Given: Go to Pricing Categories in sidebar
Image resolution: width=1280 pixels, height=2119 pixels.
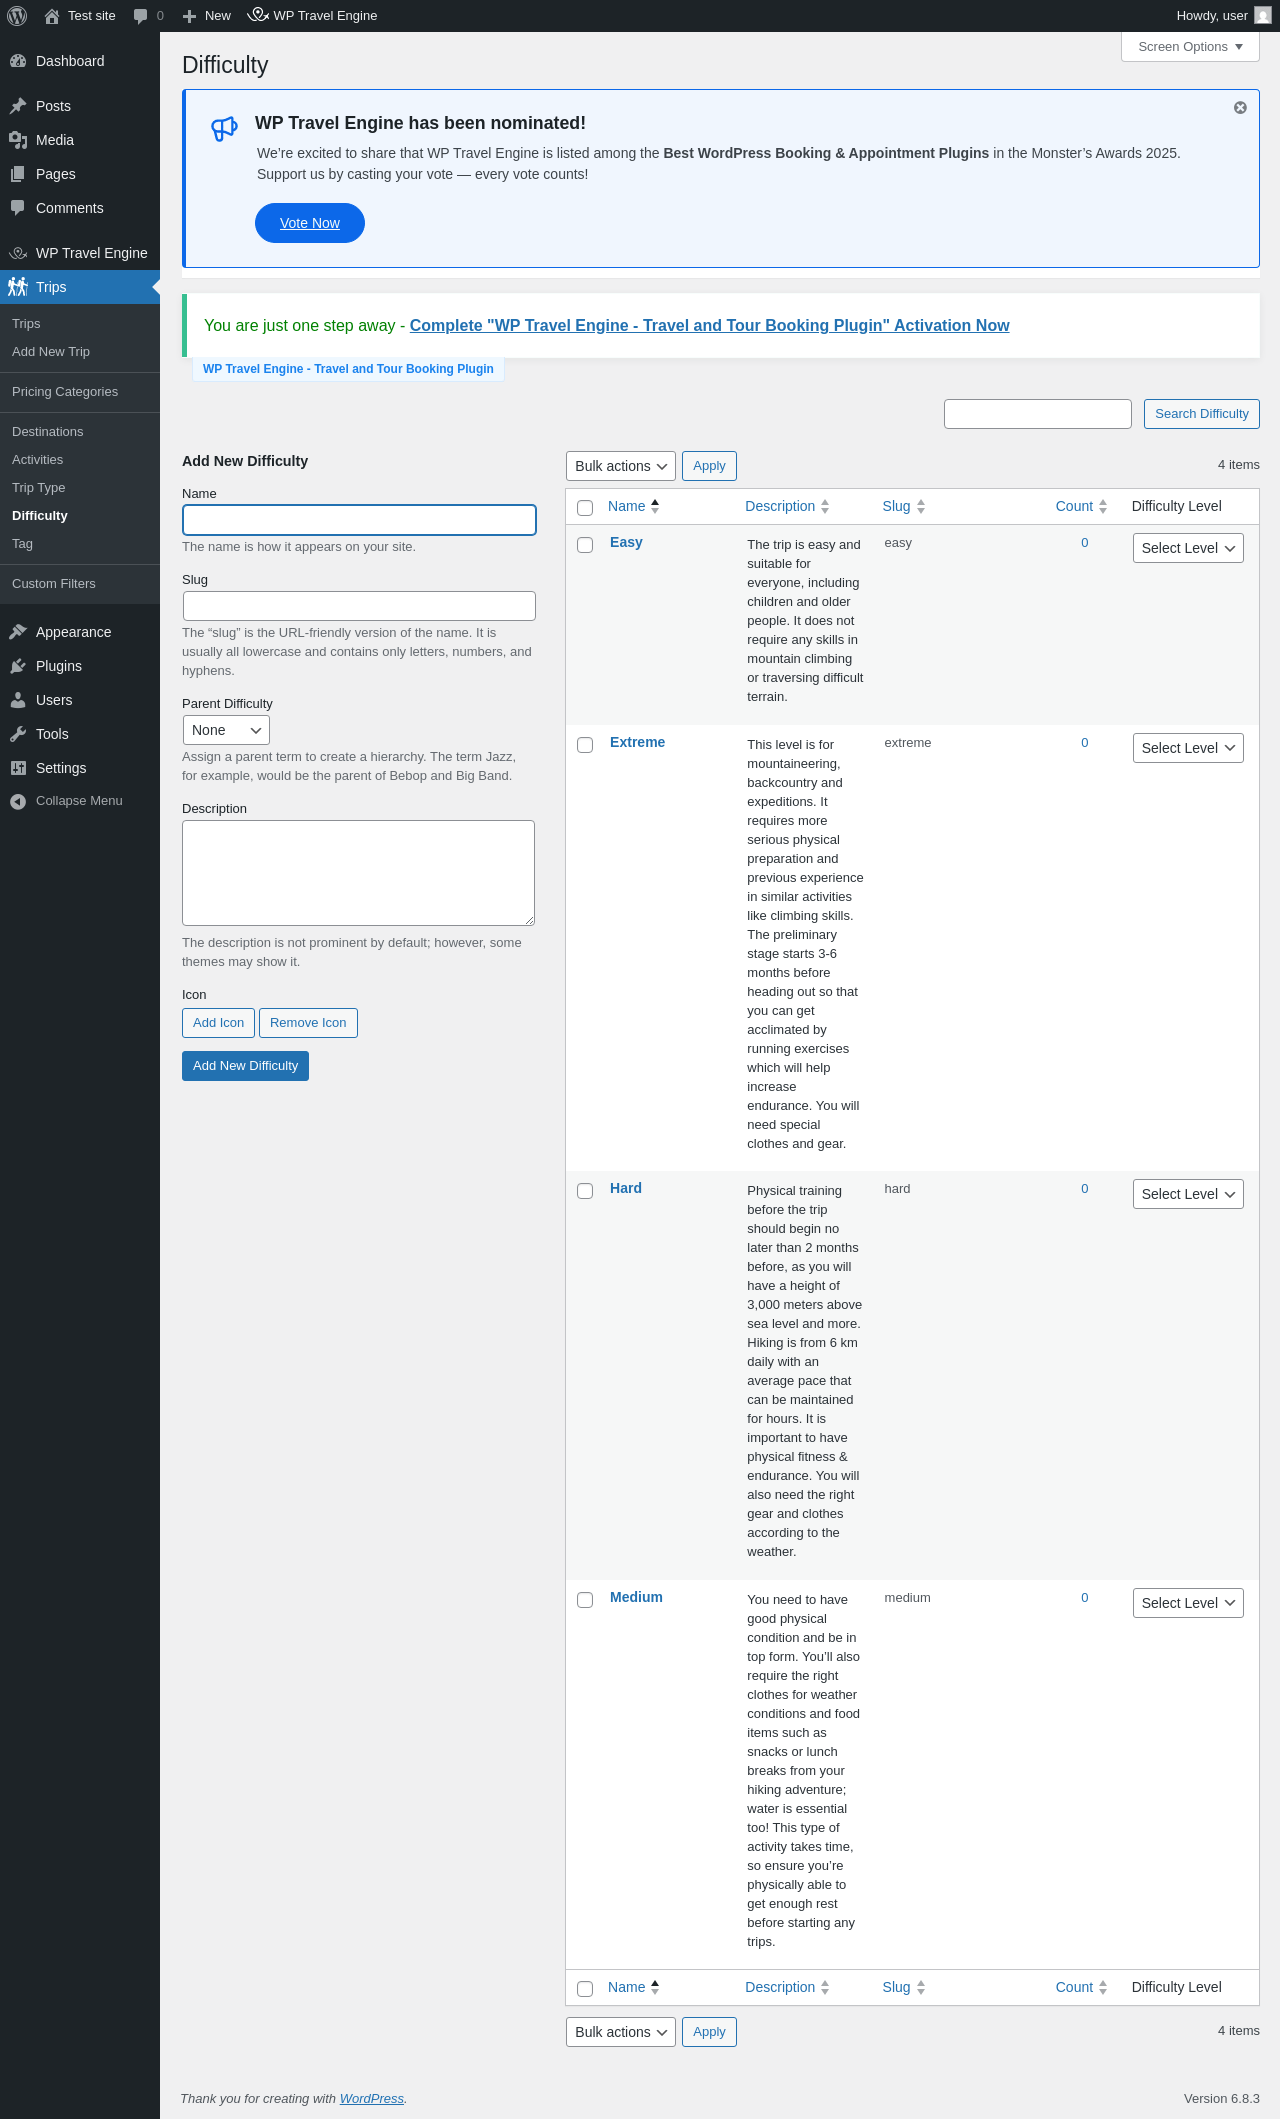Looking at the screenshot, I should 65,392.
